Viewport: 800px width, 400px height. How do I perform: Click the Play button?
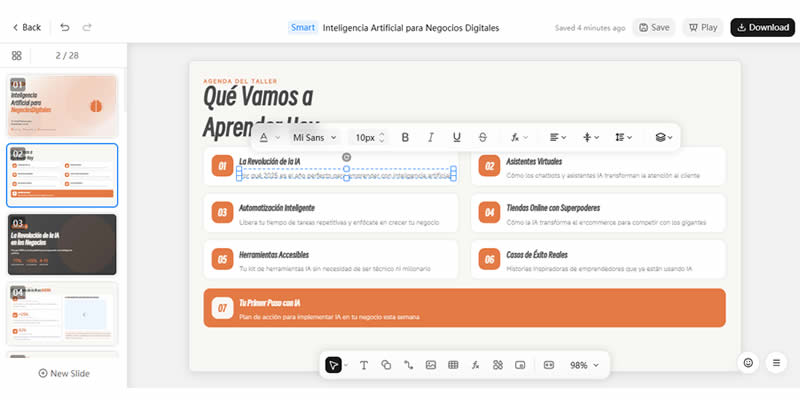tap(702, 27)
